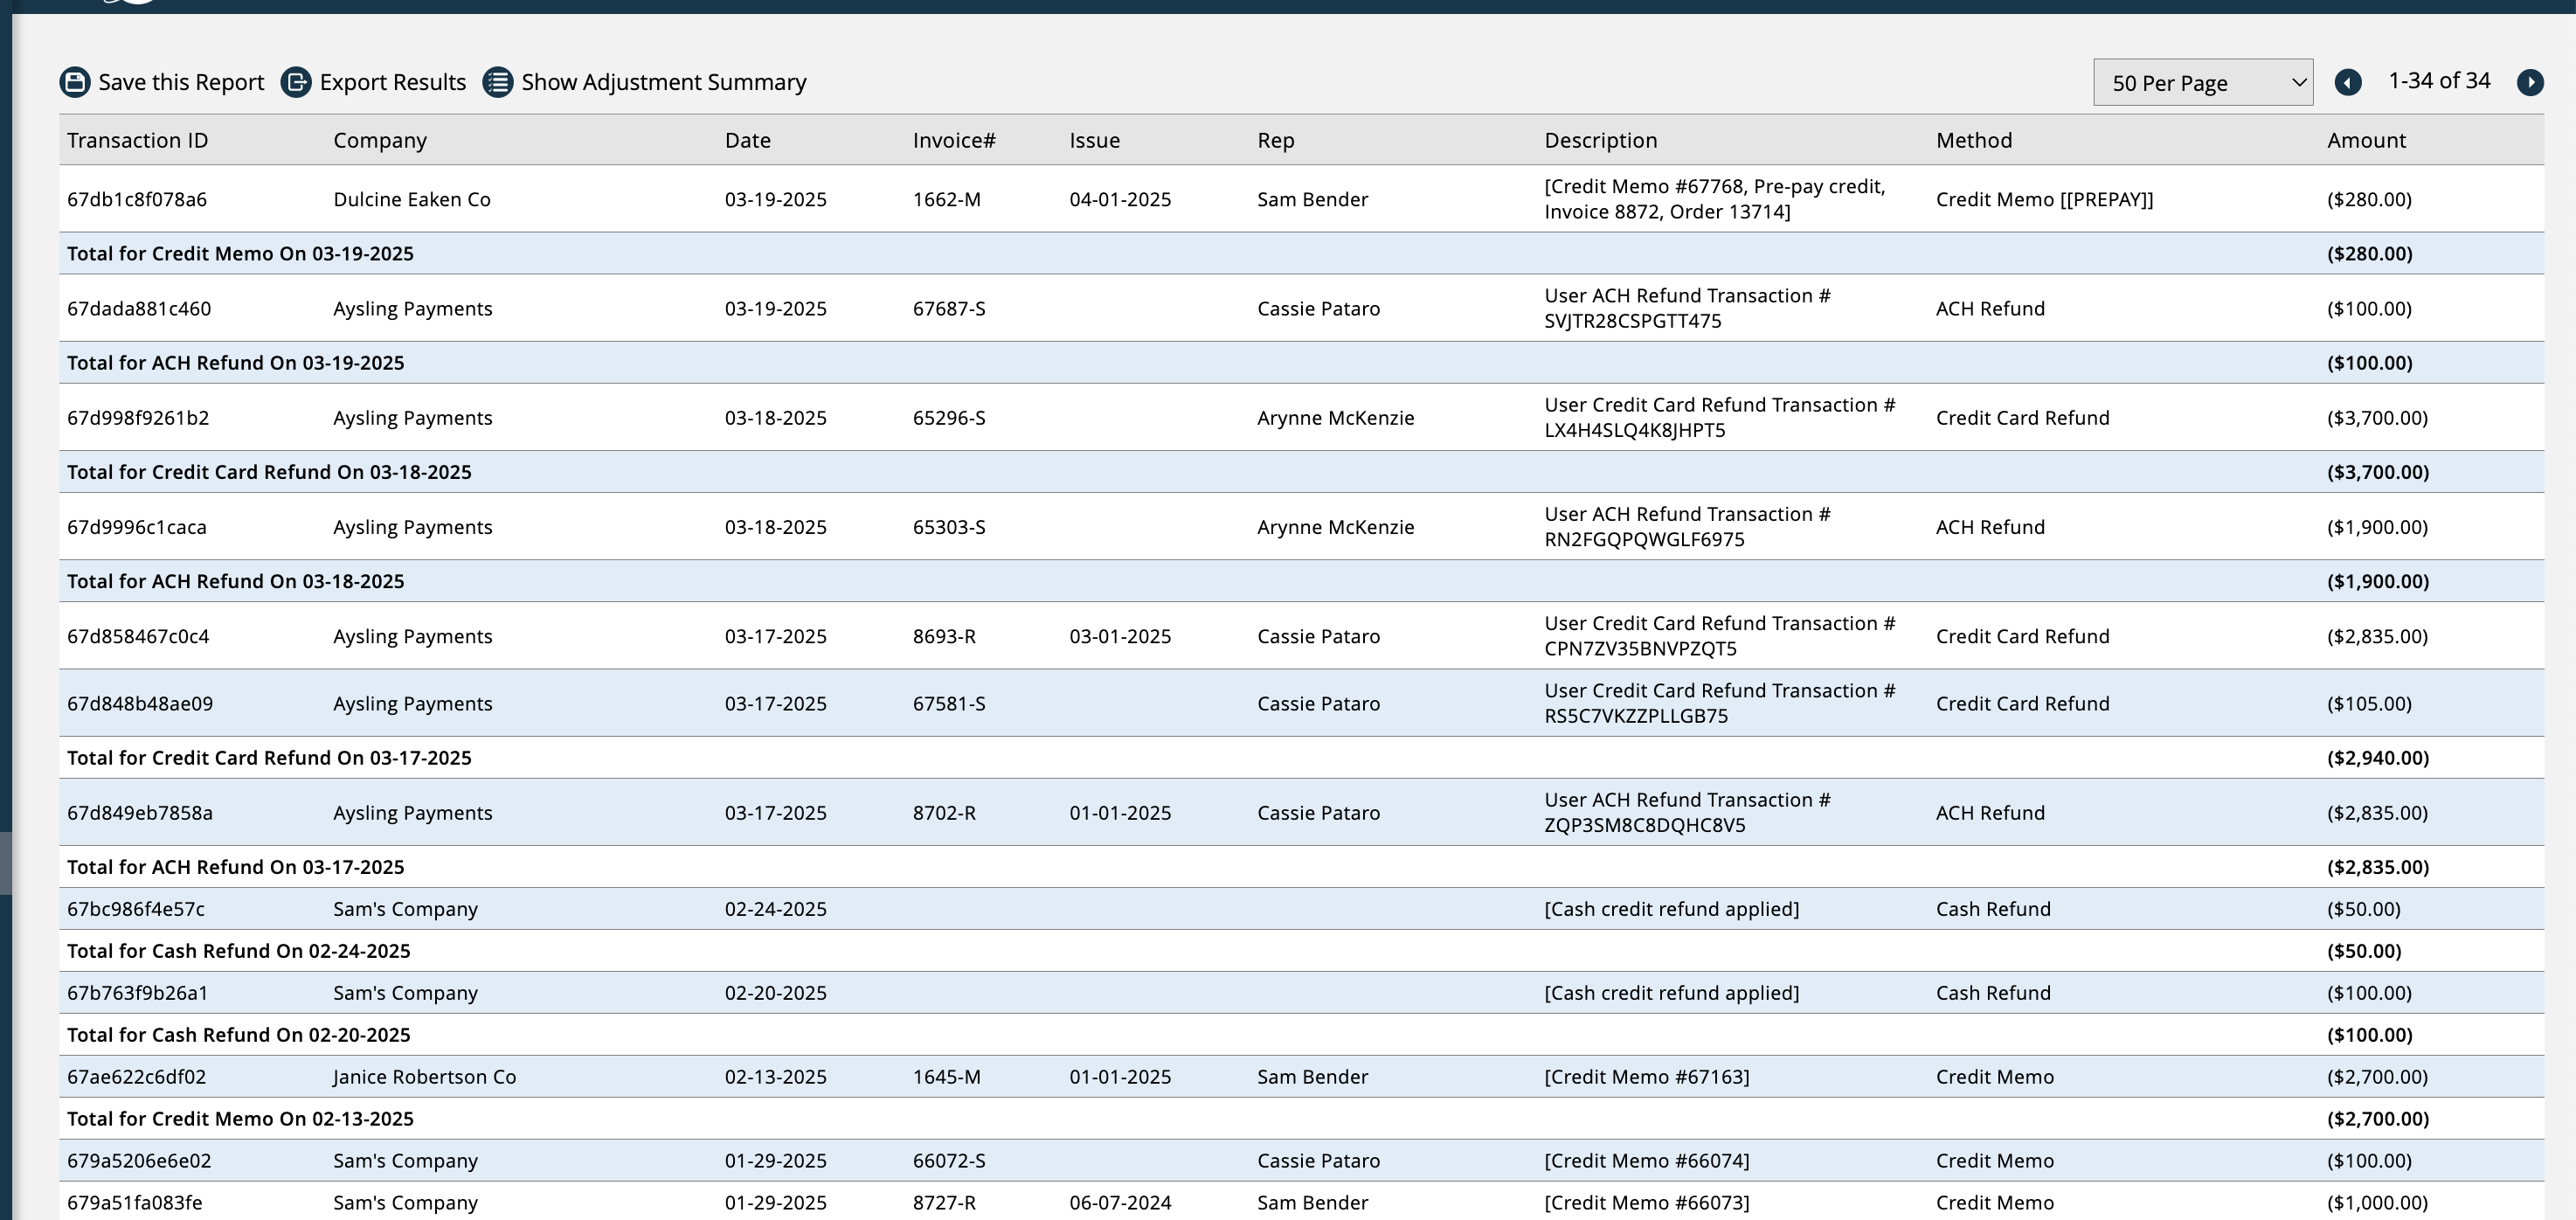The height and width of the screenshot is (1220, 2576).
Task: Click the 1-34 of 34 page count
Action: tap(2439, 81)
